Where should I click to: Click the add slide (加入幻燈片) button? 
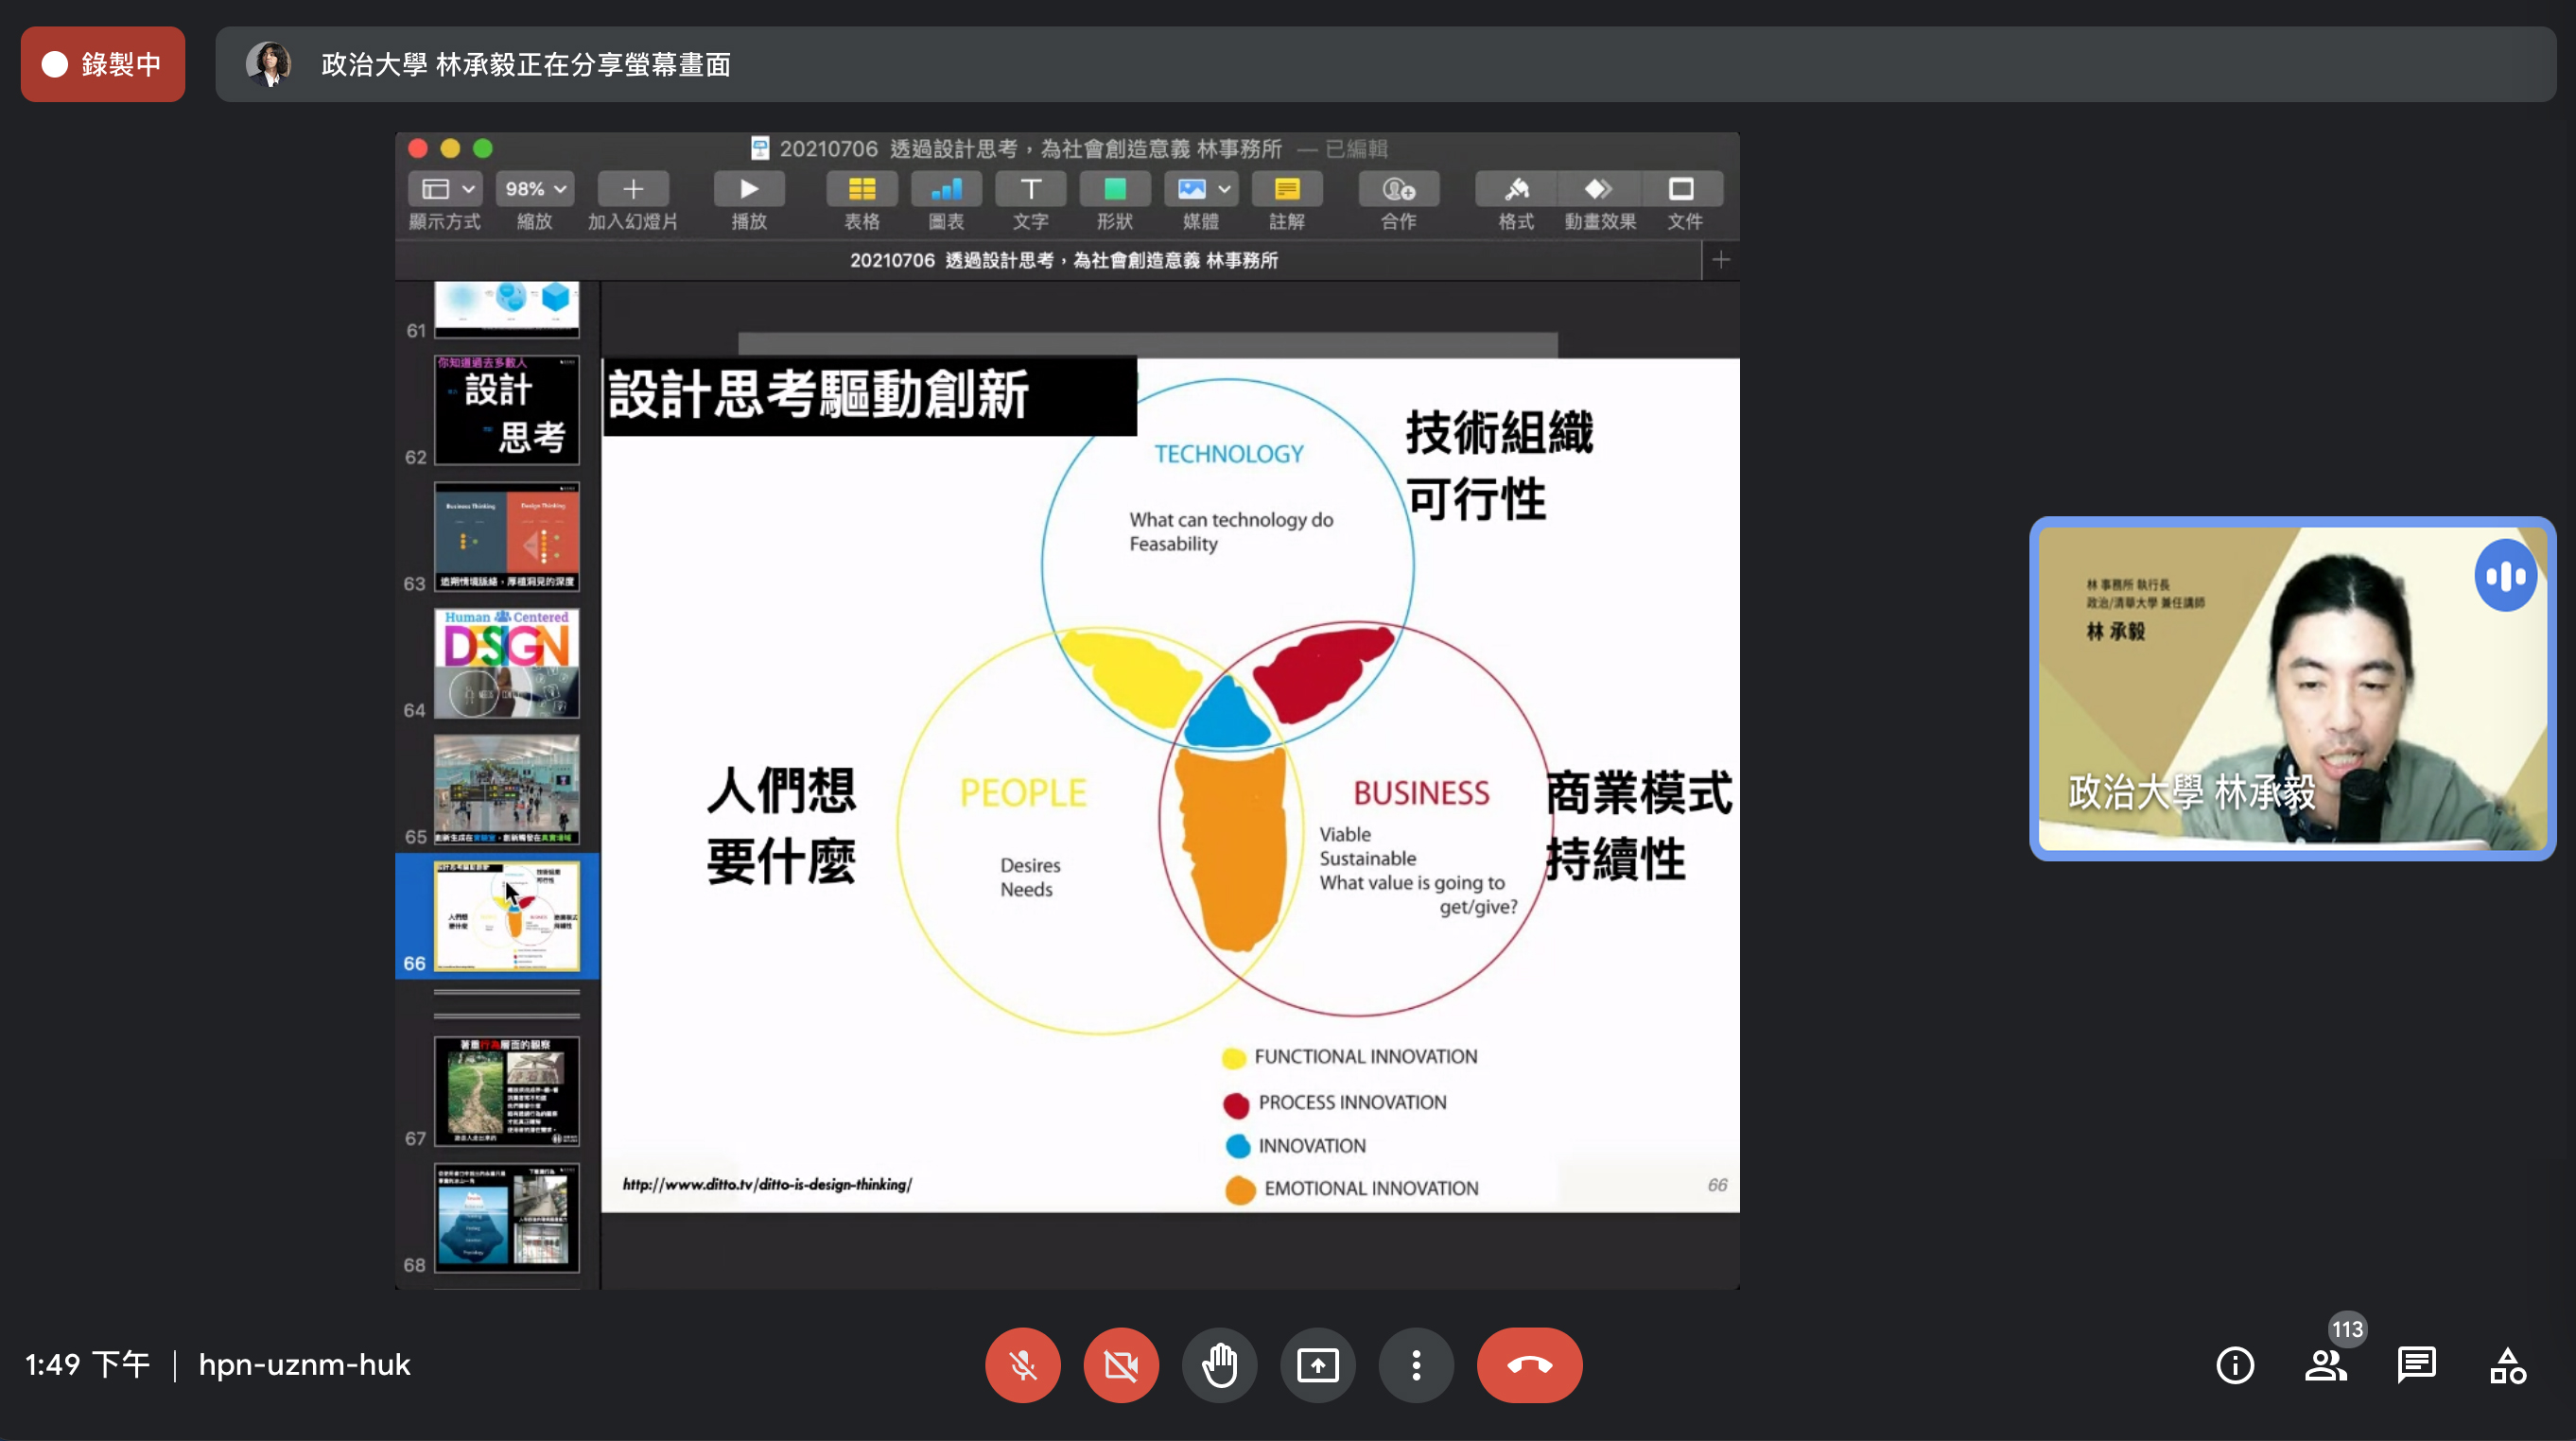point(632,189)
